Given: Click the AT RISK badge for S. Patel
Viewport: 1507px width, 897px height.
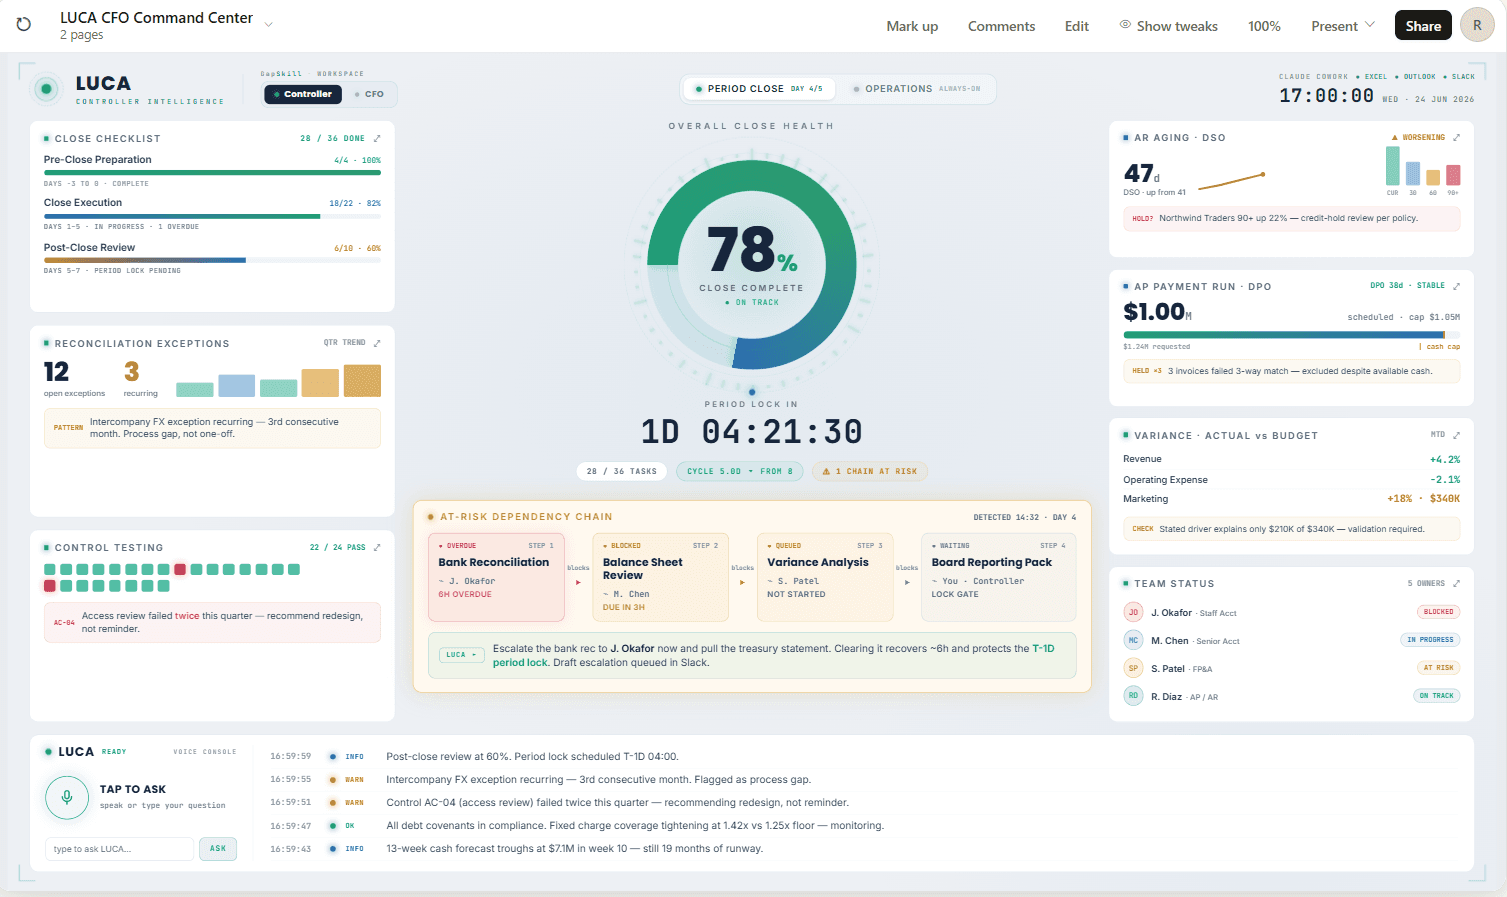Looking at the screenshot, I should [x=1438, y=668].
